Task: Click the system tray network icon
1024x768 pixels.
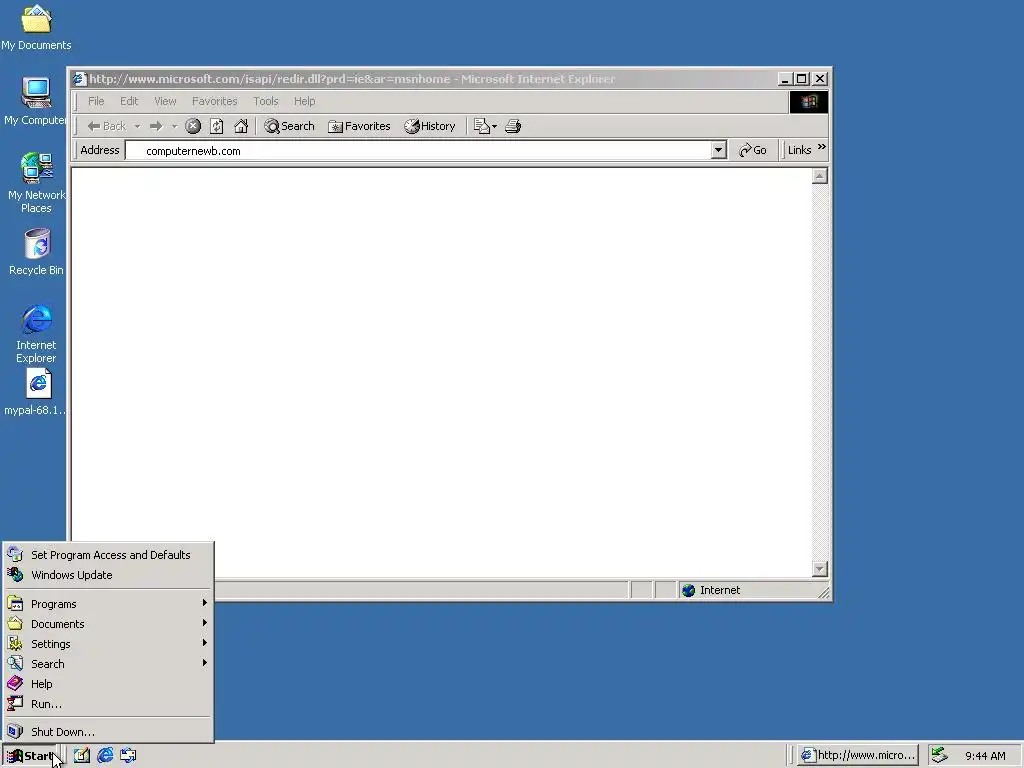Action: (x=940, y=755)
